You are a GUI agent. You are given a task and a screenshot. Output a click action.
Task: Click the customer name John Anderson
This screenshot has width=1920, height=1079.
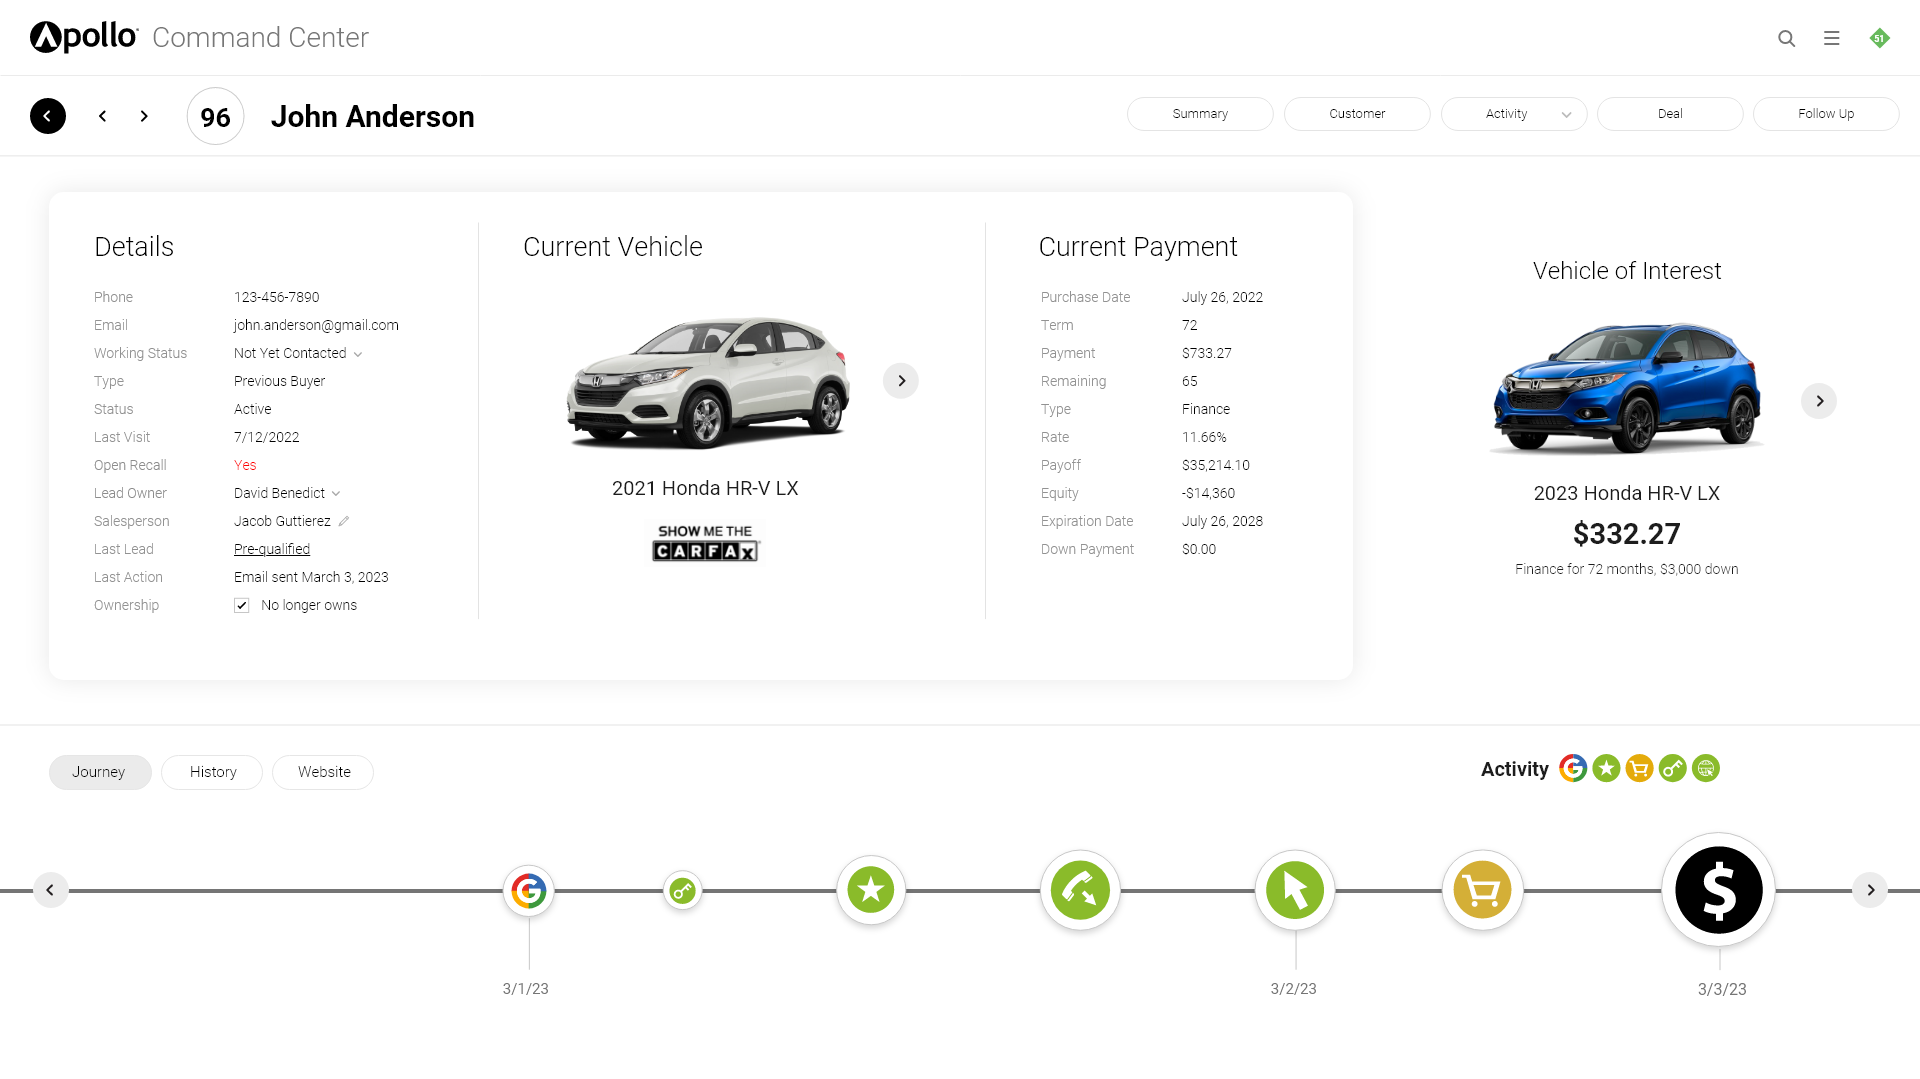pyautogui.click(x=373, y=117)
